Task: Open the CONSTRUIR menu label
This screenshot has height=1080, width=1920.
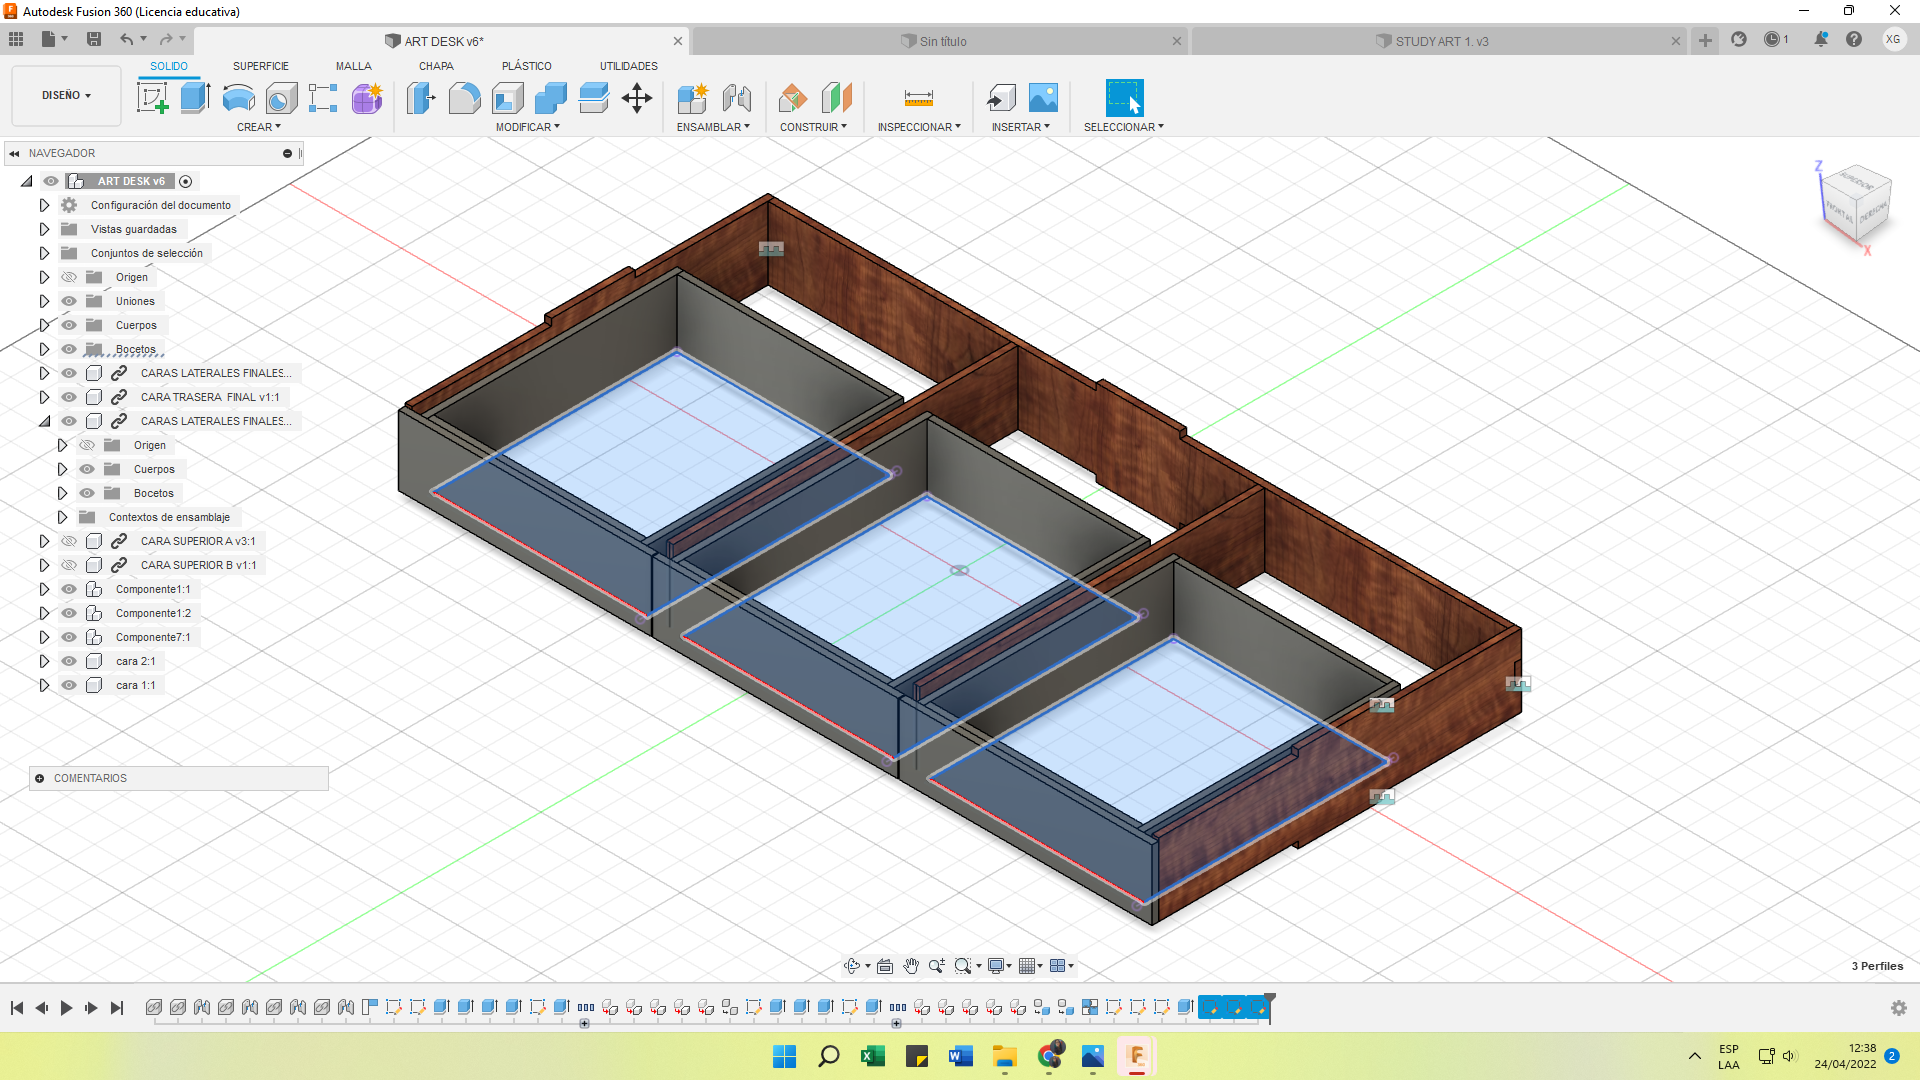Action: click(x=813, y=127)
